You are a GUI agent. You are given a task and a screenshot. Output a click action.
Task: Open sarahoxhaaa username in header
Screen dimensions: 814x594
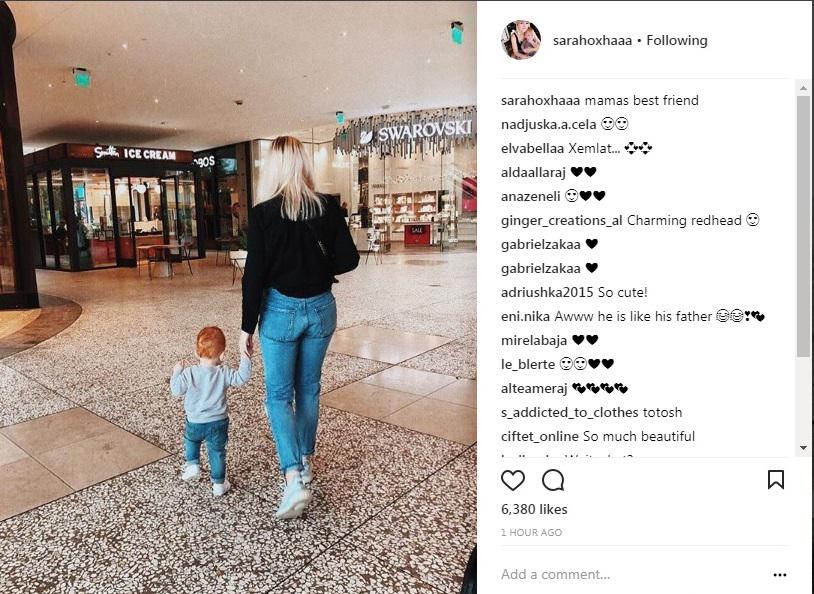click(x=592, y=40)
